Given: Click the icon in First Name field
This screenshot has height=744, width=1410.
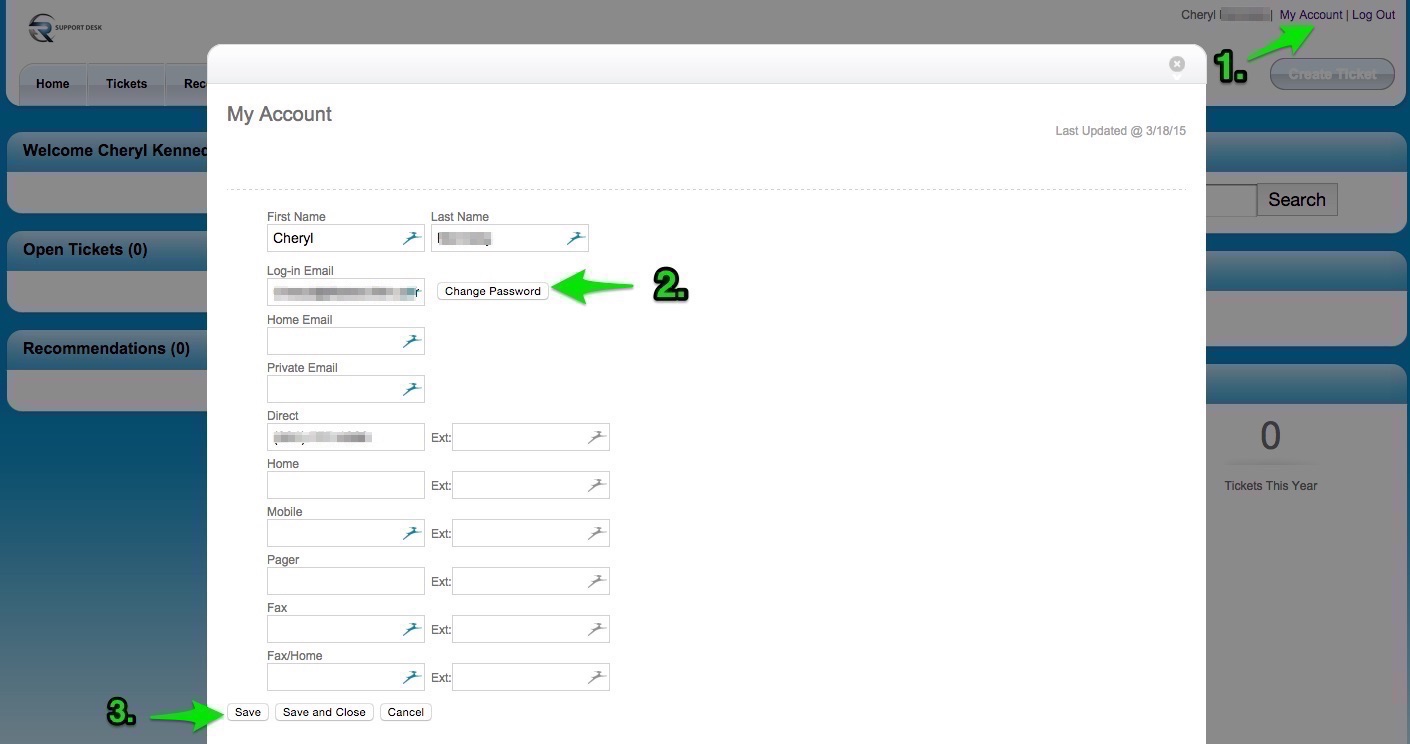Looking at the screenshot, I should click(x=412, y=238).
